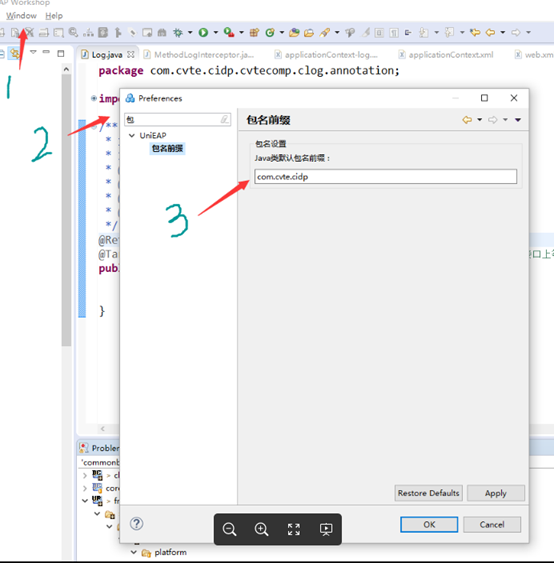Click the Run Last Tool icon with red toolbox
This screenshot has height=563, width=554.
tap(229, 33)
